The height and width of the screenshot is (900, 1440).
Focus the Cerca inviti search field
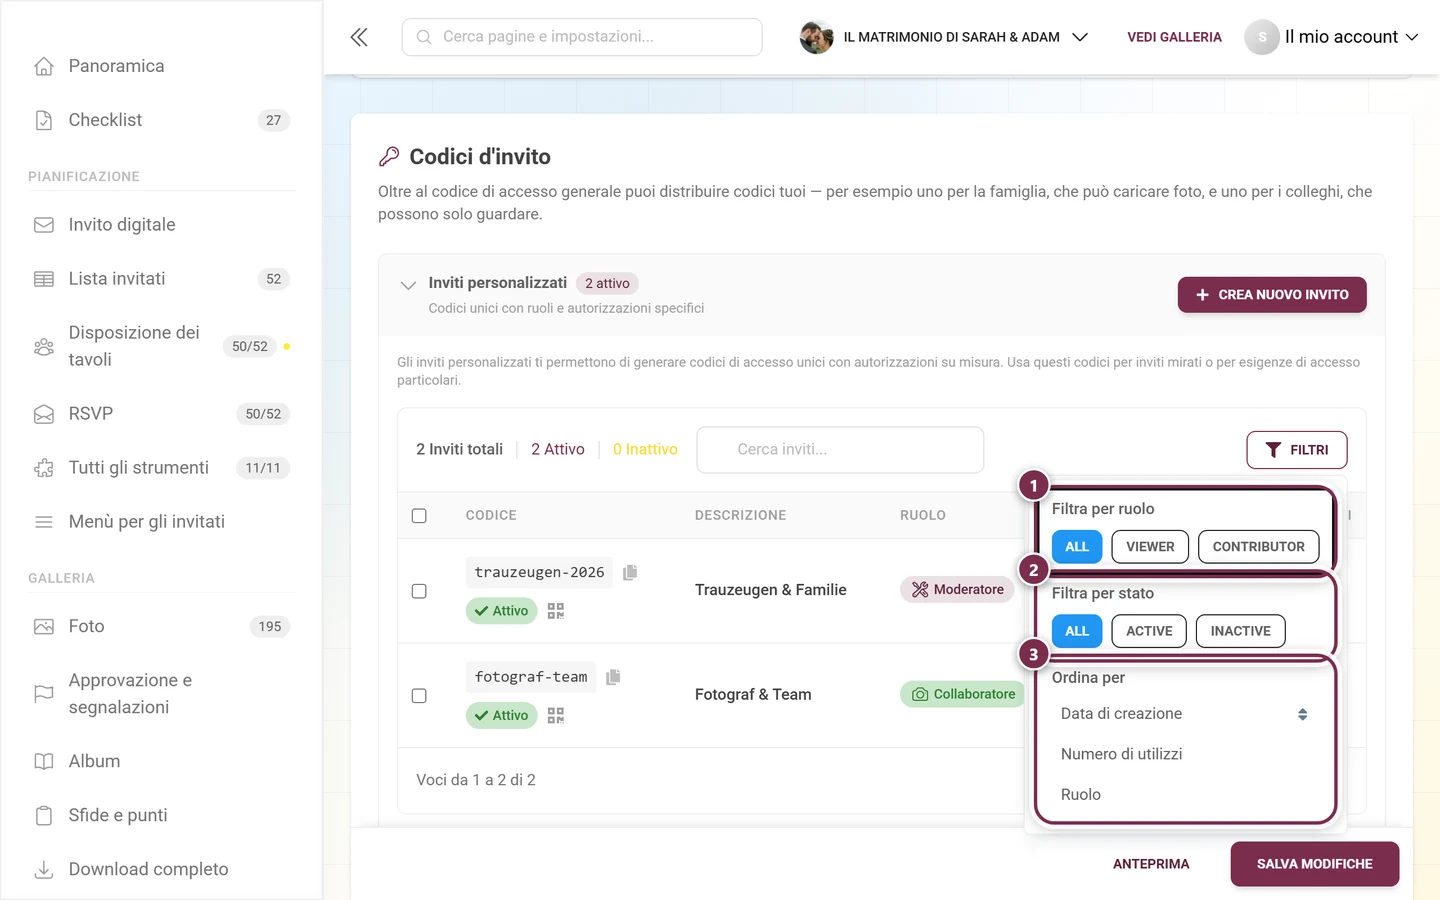click(840, 450)
